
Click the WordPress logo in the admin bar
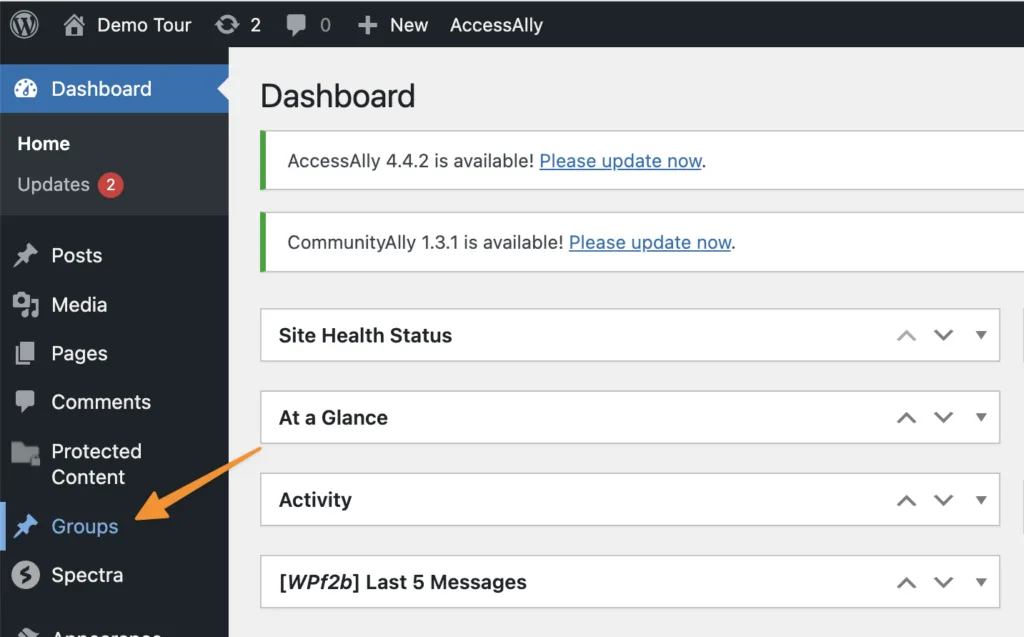[22, 25]
